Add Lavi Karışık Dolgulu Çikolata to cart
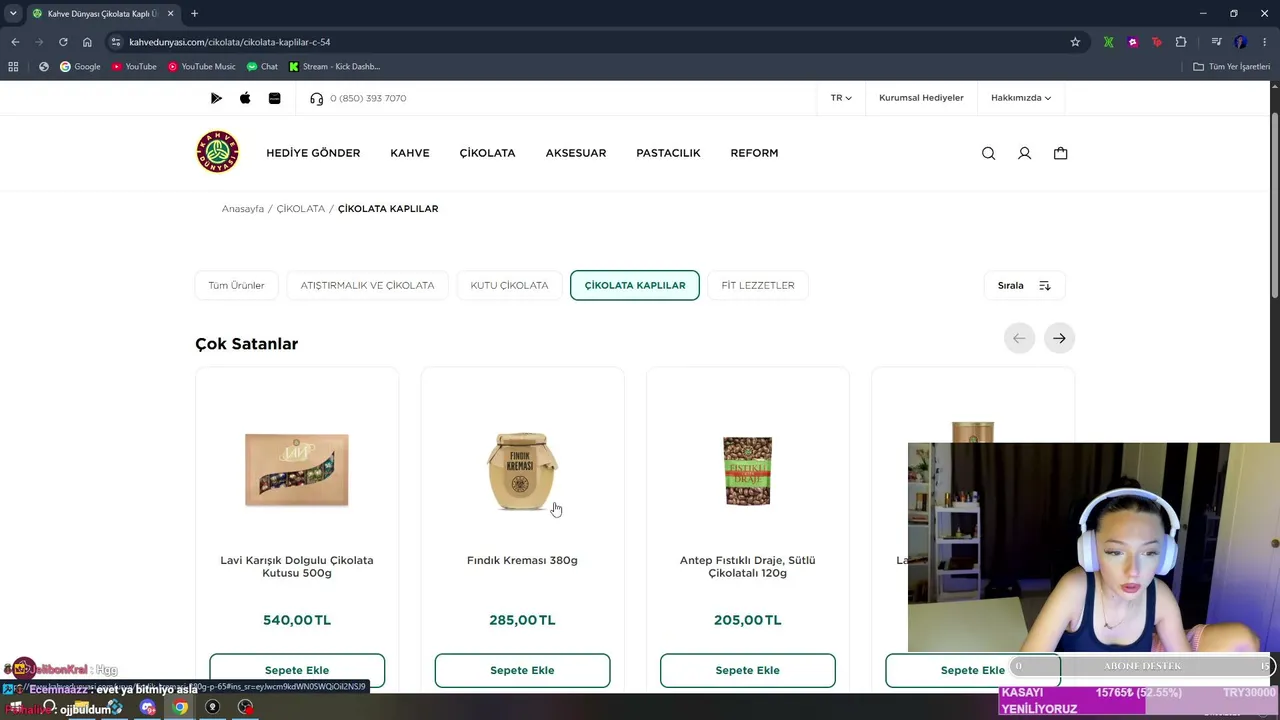 point(297,670)
